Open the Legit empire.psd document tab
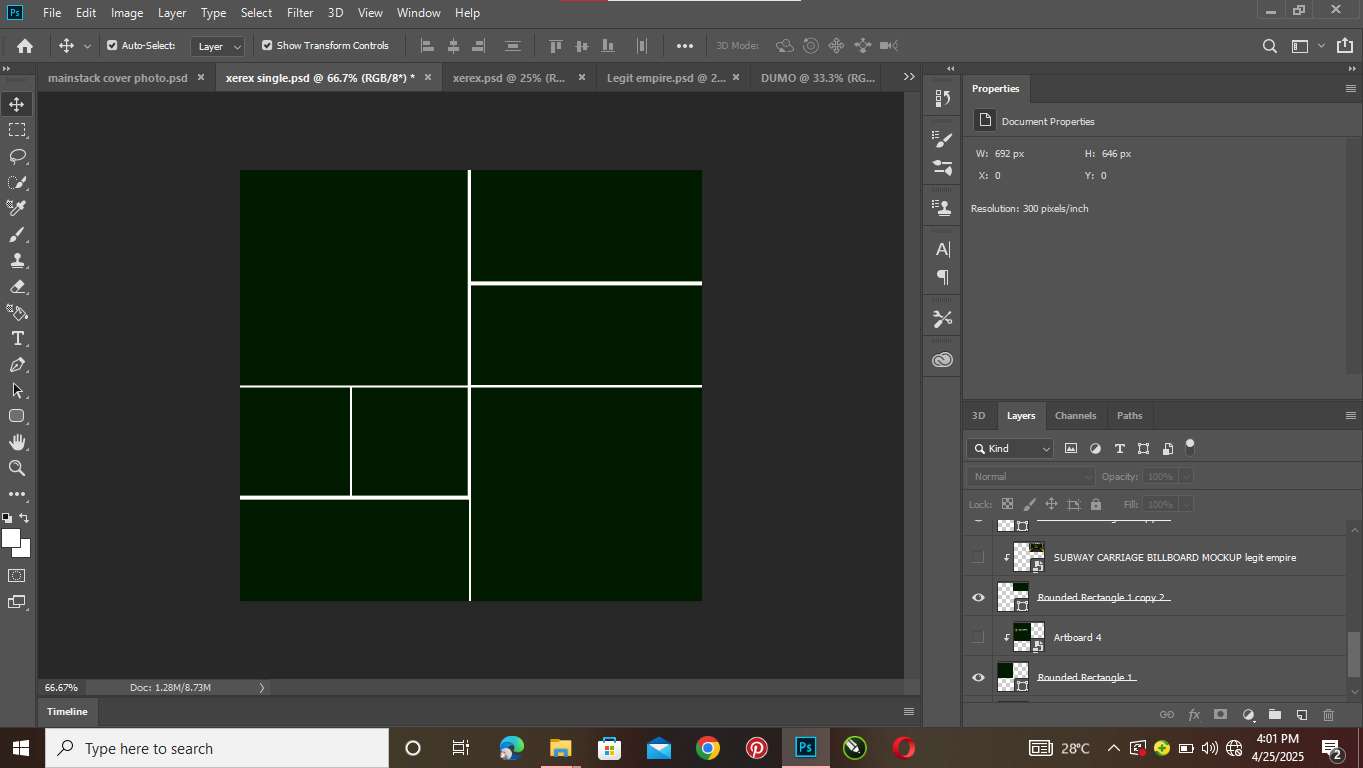The height and width of the screenshot is (768, 1363). [666, 77]
